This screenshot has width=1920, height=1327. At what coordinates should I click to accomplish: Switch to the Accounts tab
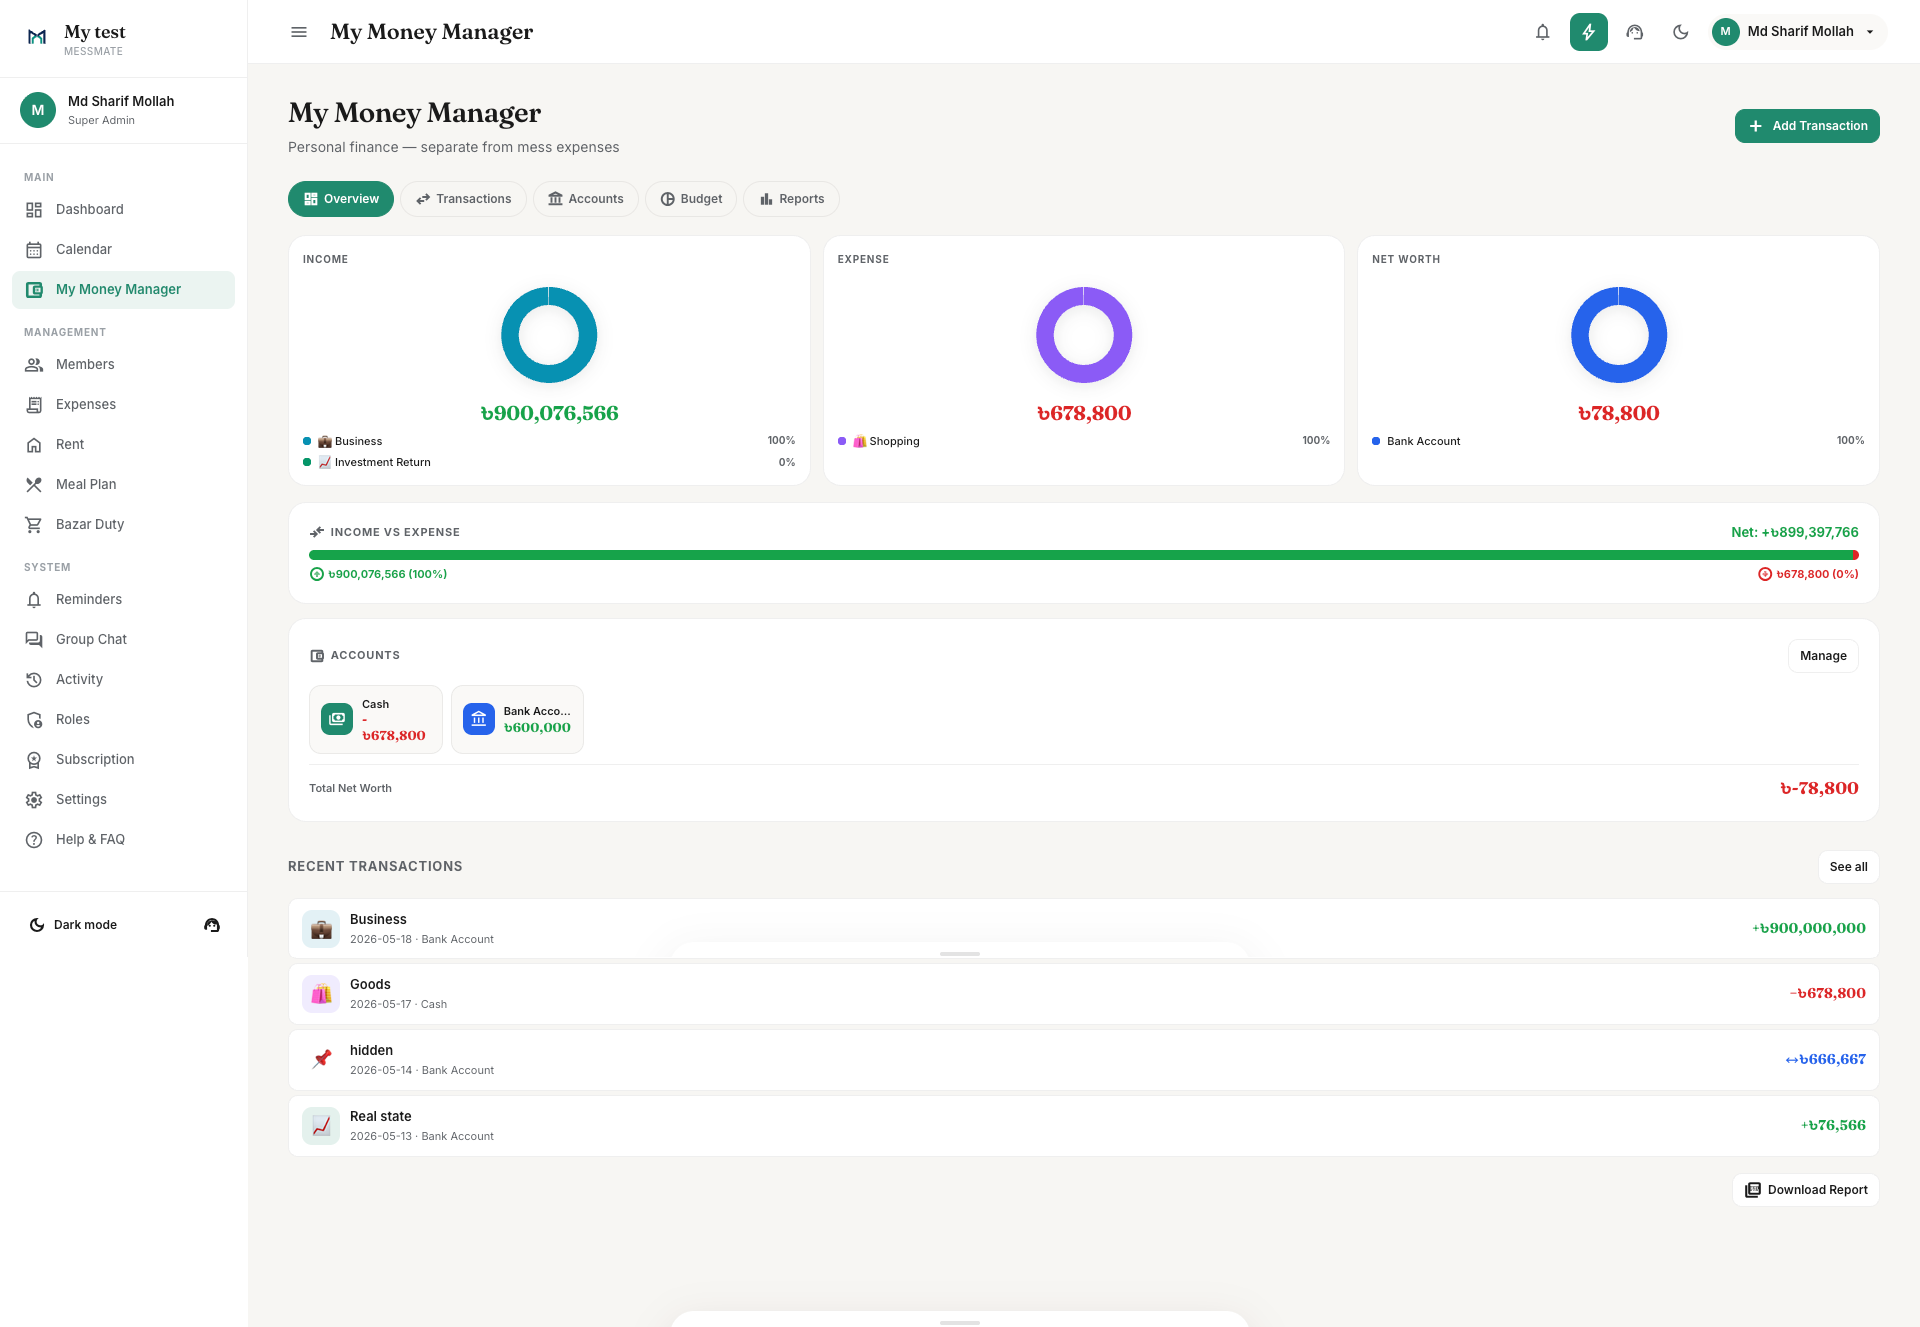(x=586, y=199)
